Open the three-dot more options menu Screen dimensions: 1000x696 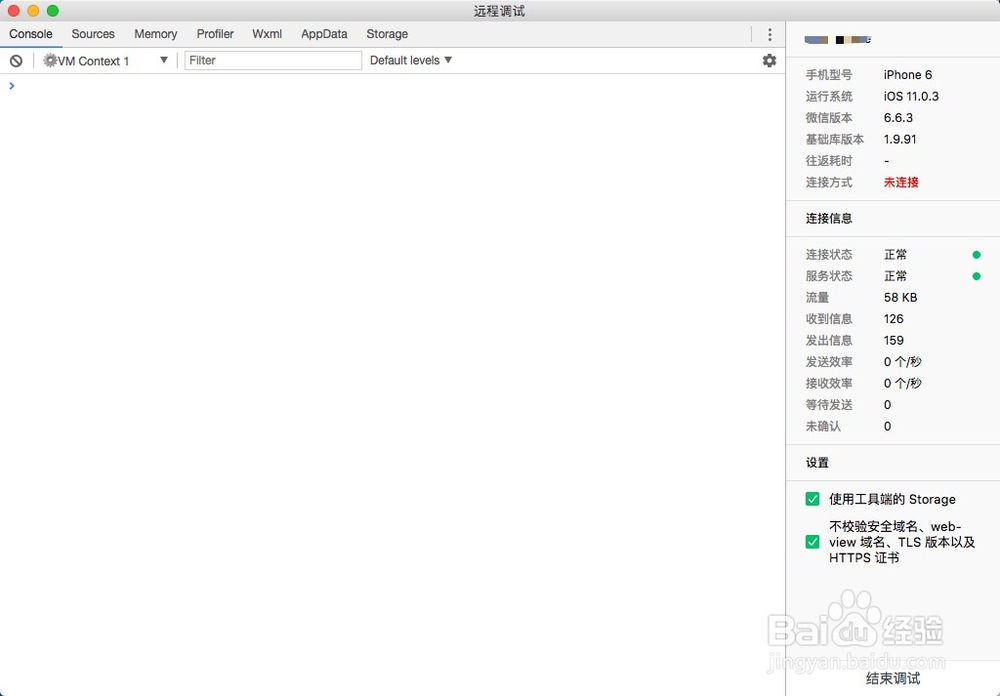[770, 34]
